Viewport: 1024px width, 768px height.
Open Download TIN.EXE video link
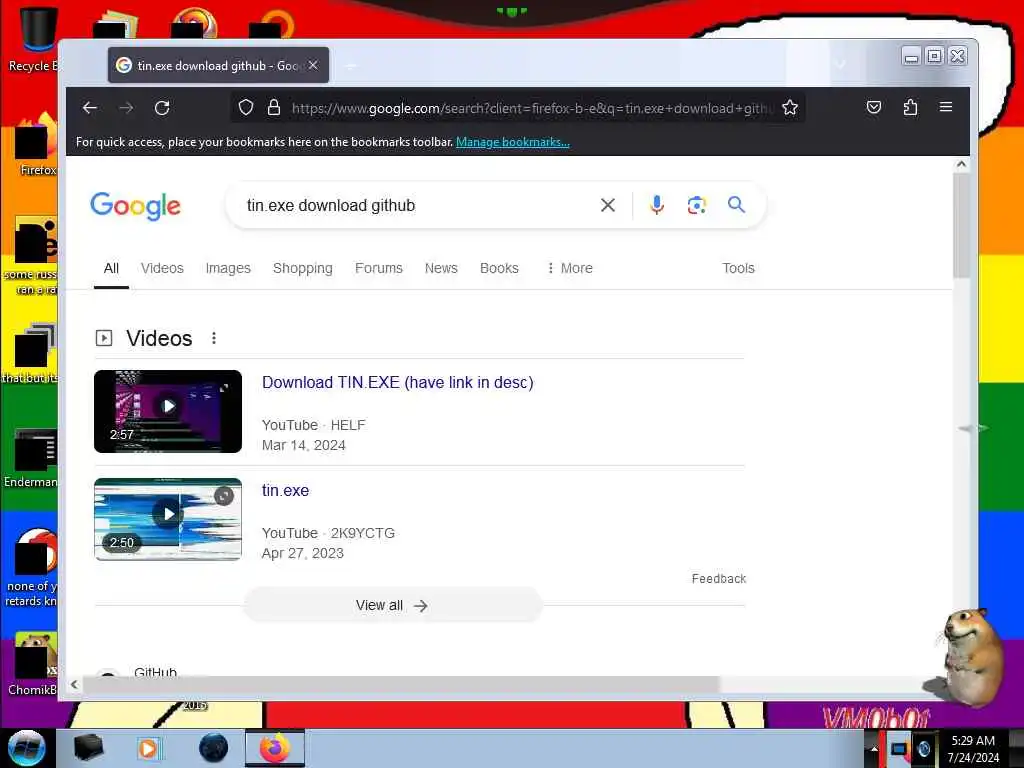[398, 382]
